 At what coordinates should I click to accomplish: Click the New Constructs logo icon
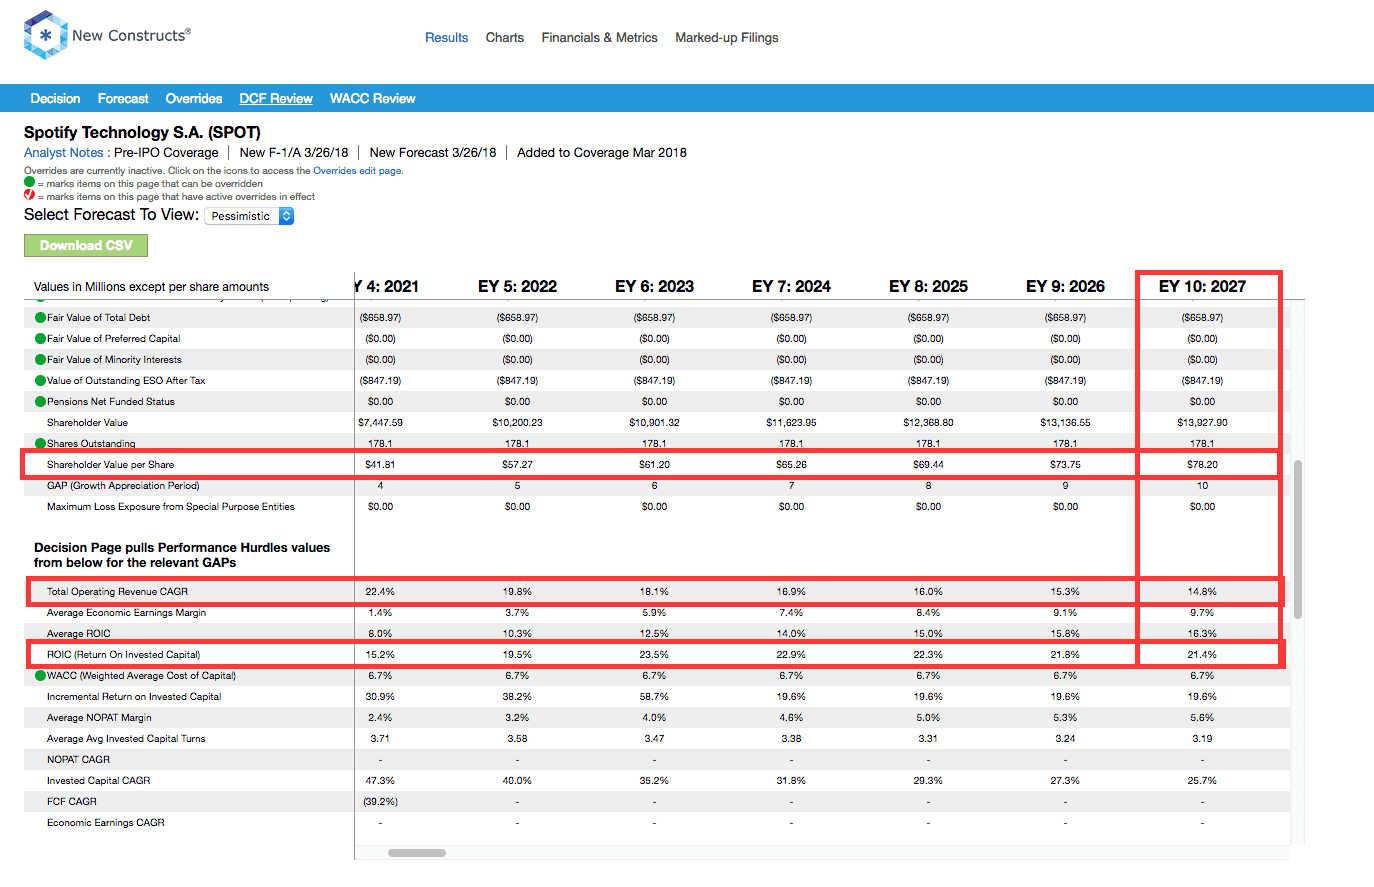(45, 35)
